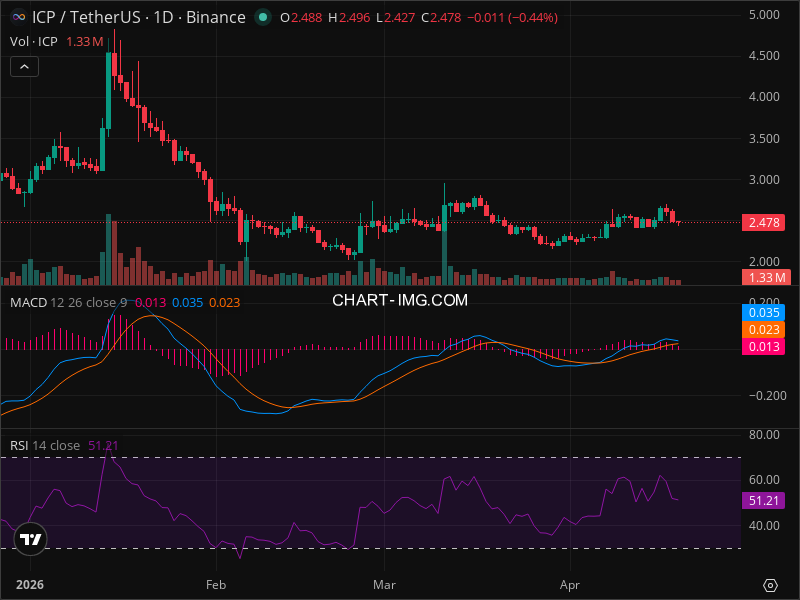Click the orange 0.023 signal axis label
800x600 pixels.
pyautogui.click(x=763, y=330)
